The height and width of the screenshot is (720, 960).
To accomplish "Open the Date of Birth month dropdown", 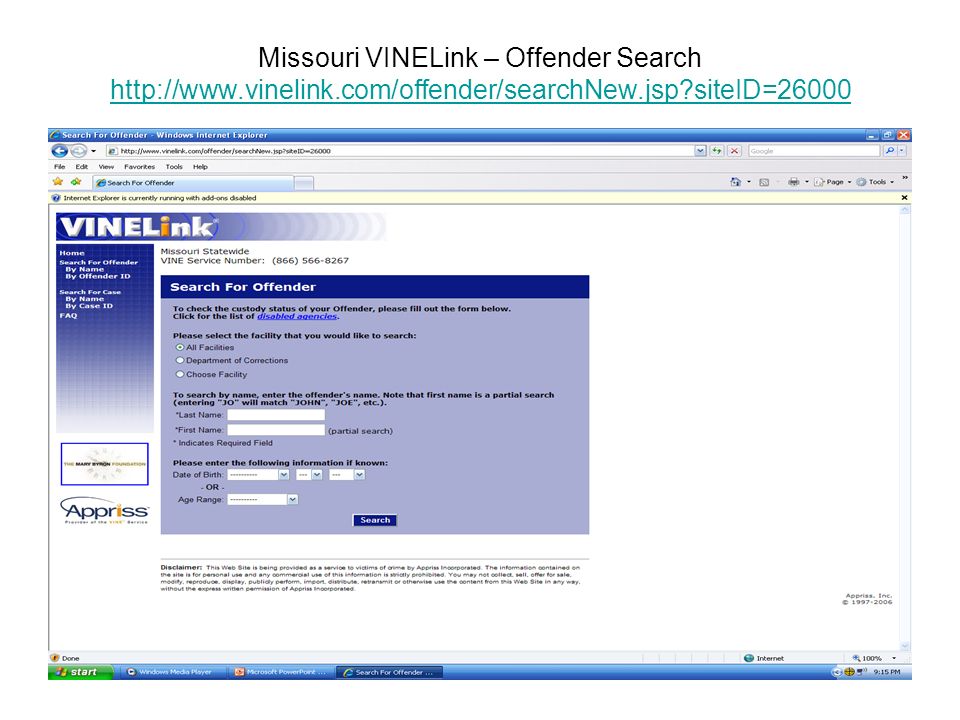I will [258, 474].
